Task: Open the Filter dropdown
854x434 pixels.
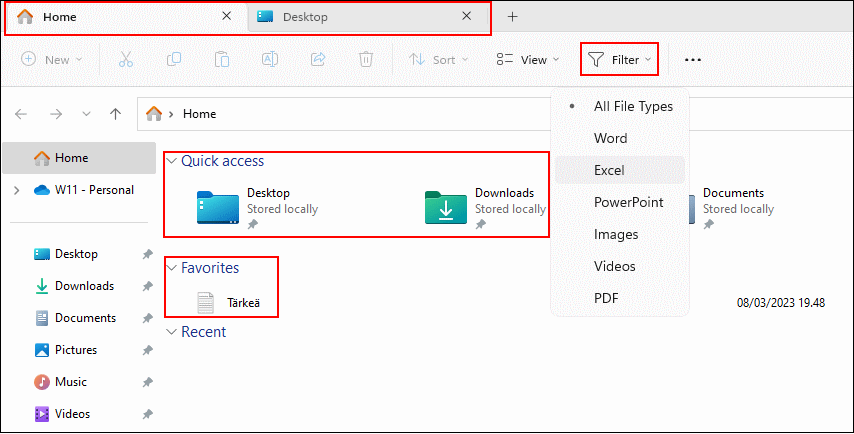Action: click(619, 59)
